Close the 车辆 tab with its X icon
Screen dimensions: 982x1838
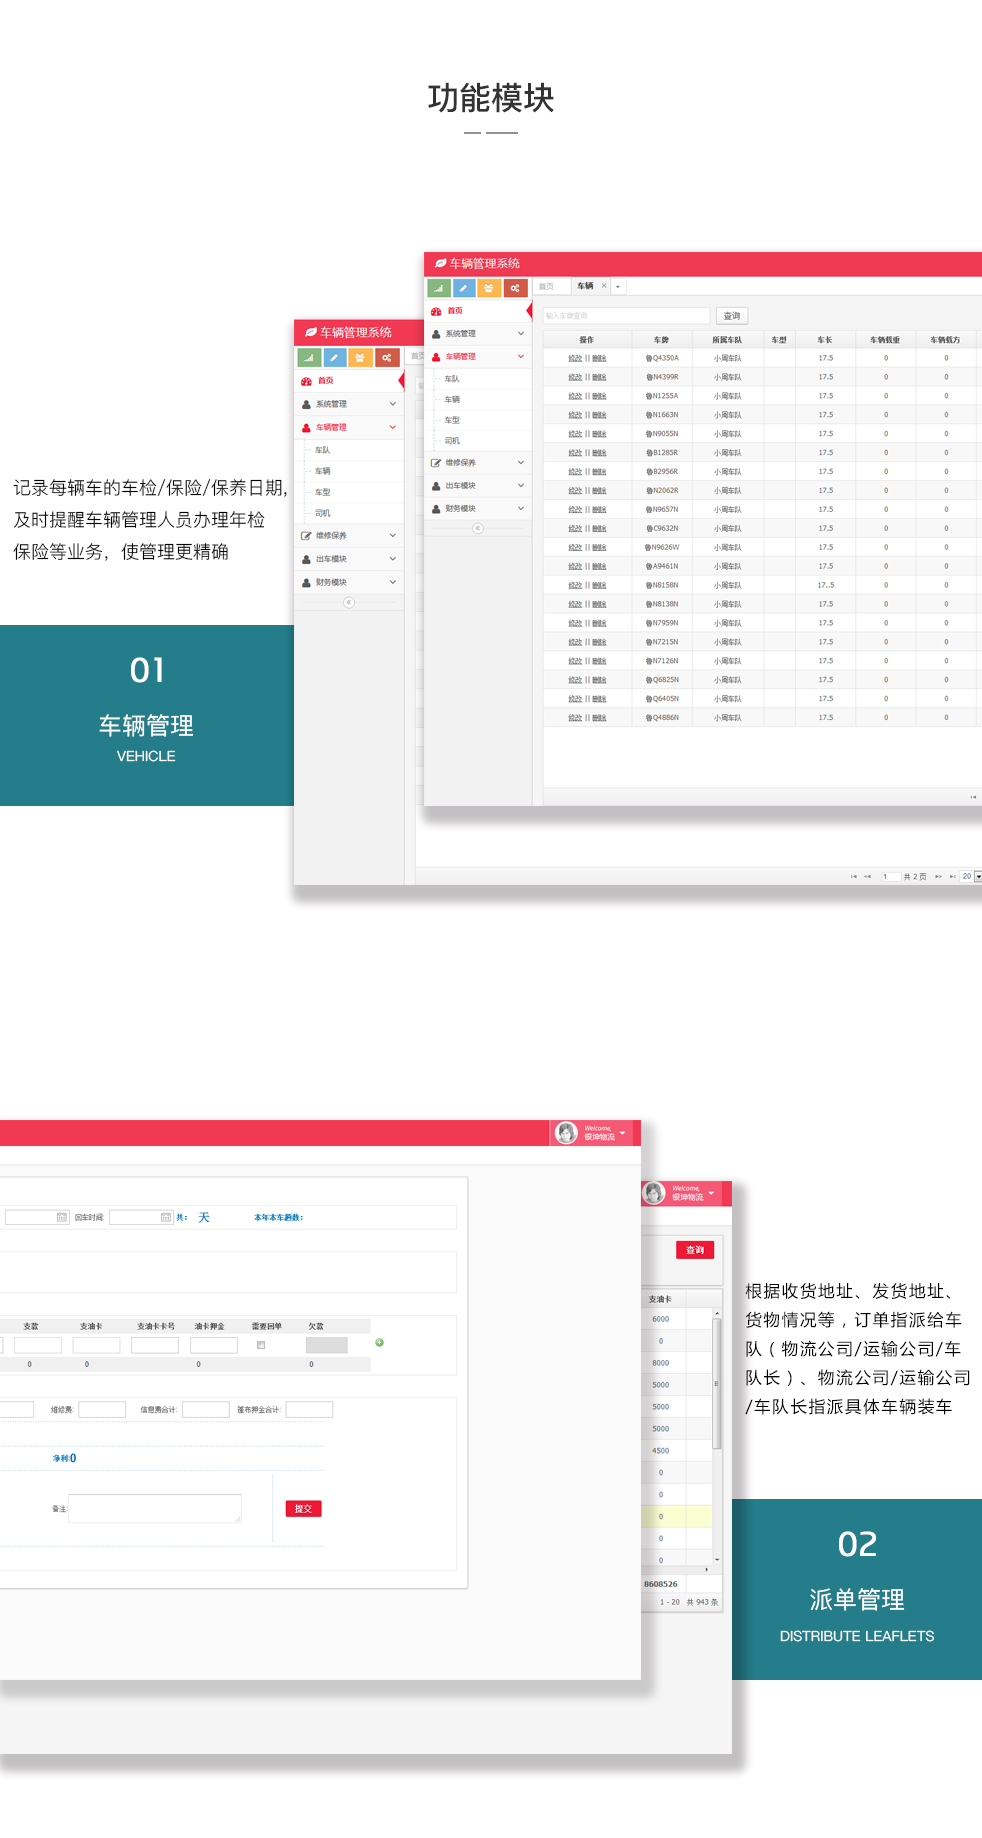[604, 286]
